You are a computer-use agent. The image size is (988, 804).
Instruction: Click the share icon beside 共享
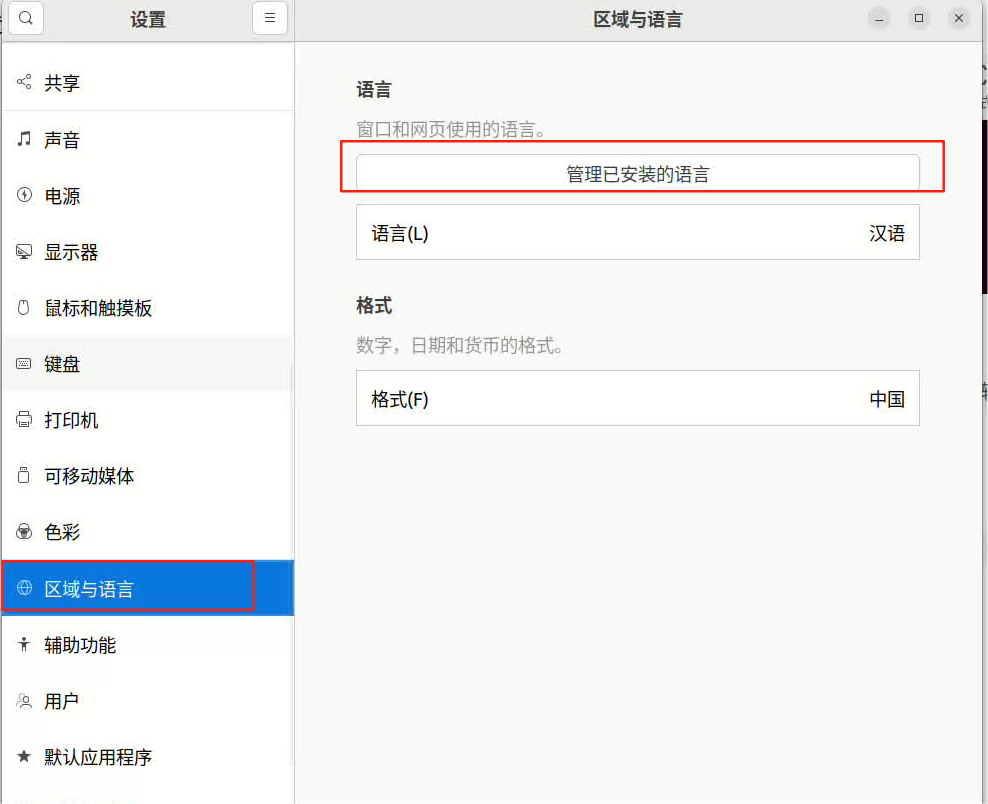24,82
